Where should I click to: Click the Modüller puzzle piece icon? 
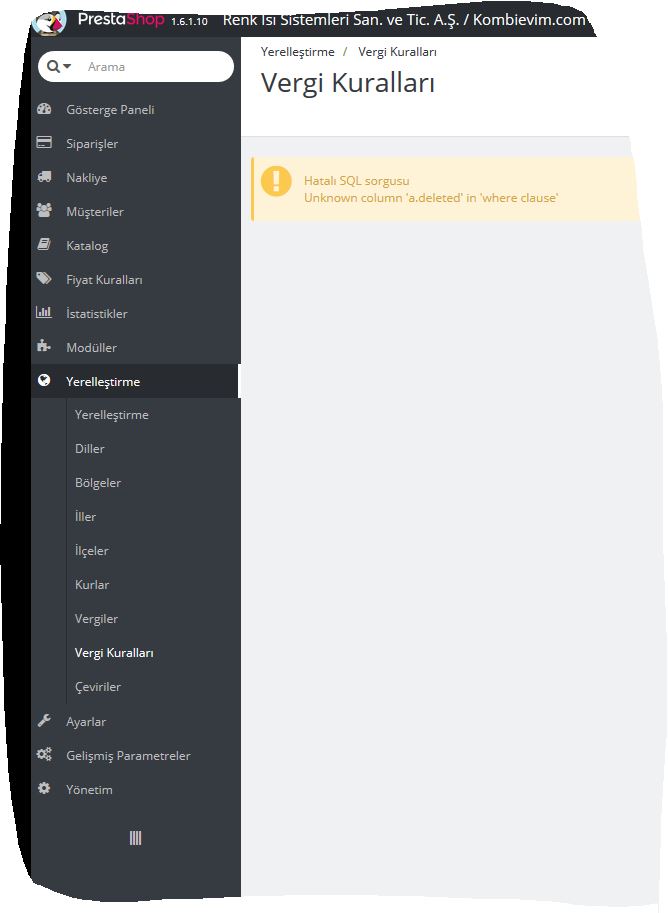pyautogui.click(x=44, y=347)
